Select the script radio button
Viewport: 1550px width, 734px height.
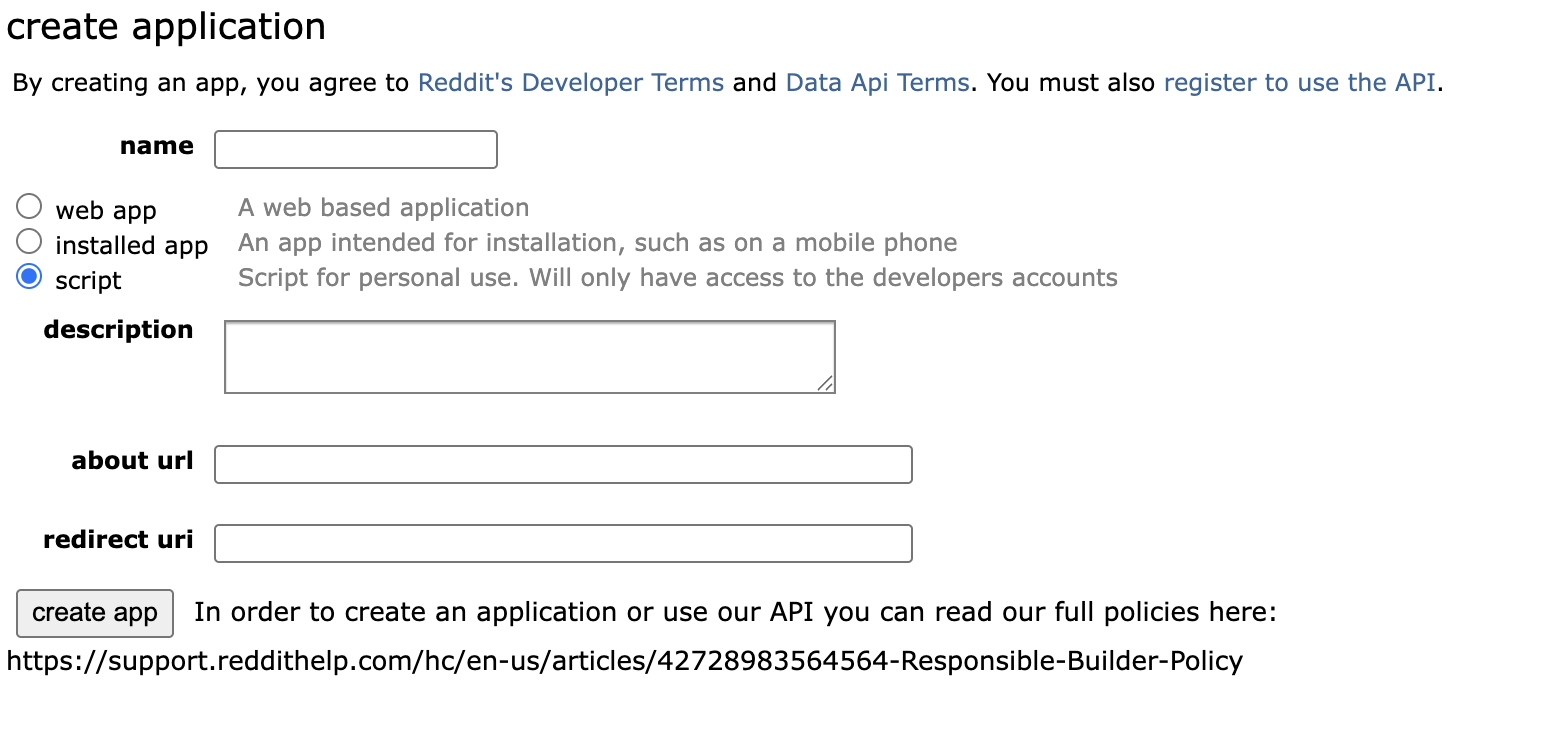(x=30, y=277)
